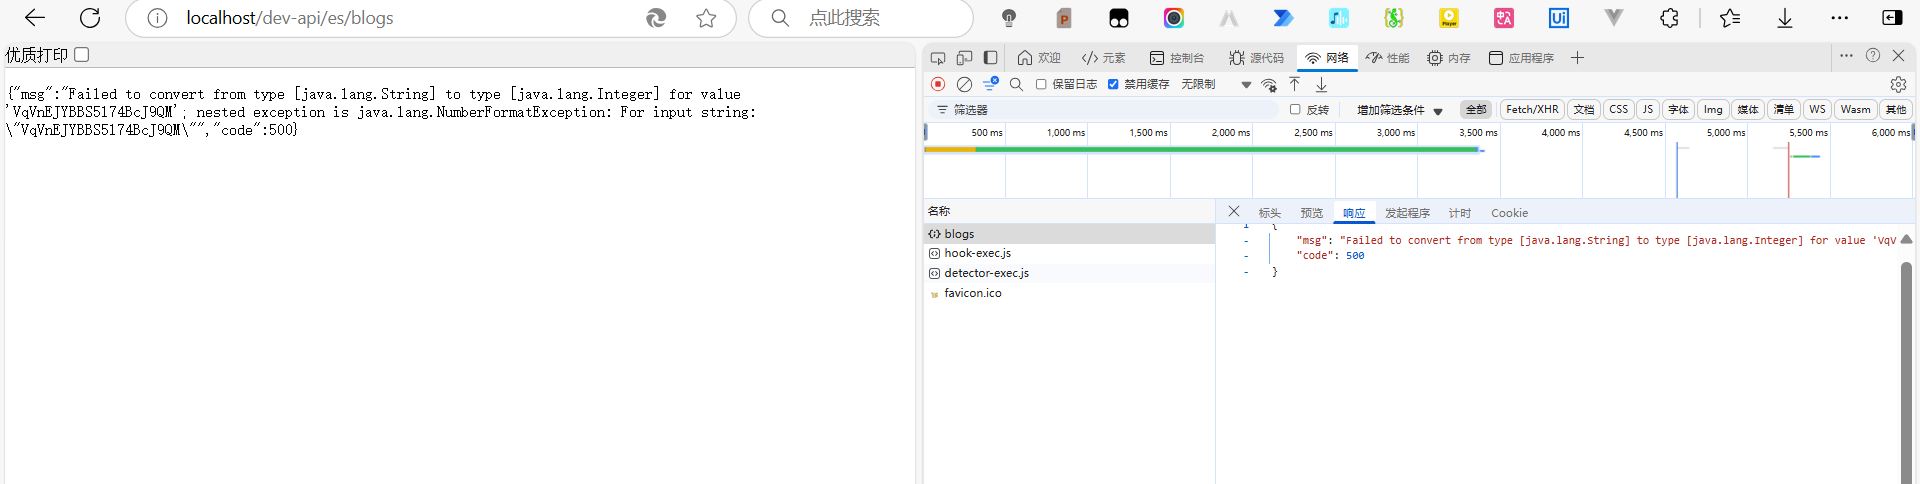
Task: Open 增加筛选条件 dropdown
Action: [x=1399, y=110]
